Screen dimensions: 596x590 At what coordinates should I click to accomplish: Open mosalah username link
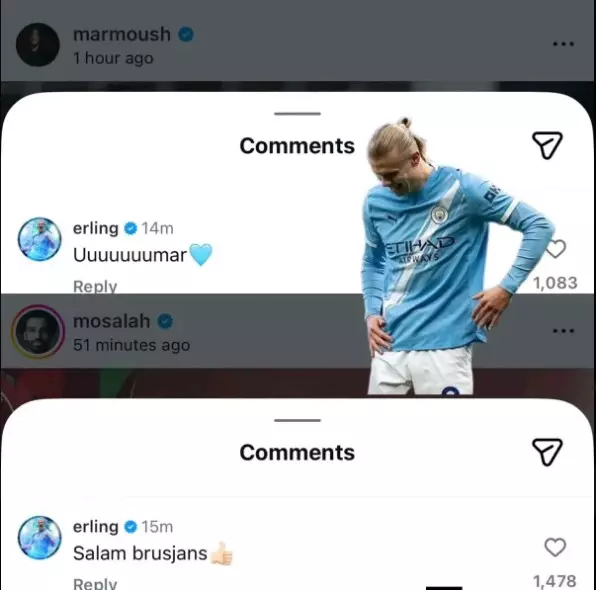pos(111,321)
